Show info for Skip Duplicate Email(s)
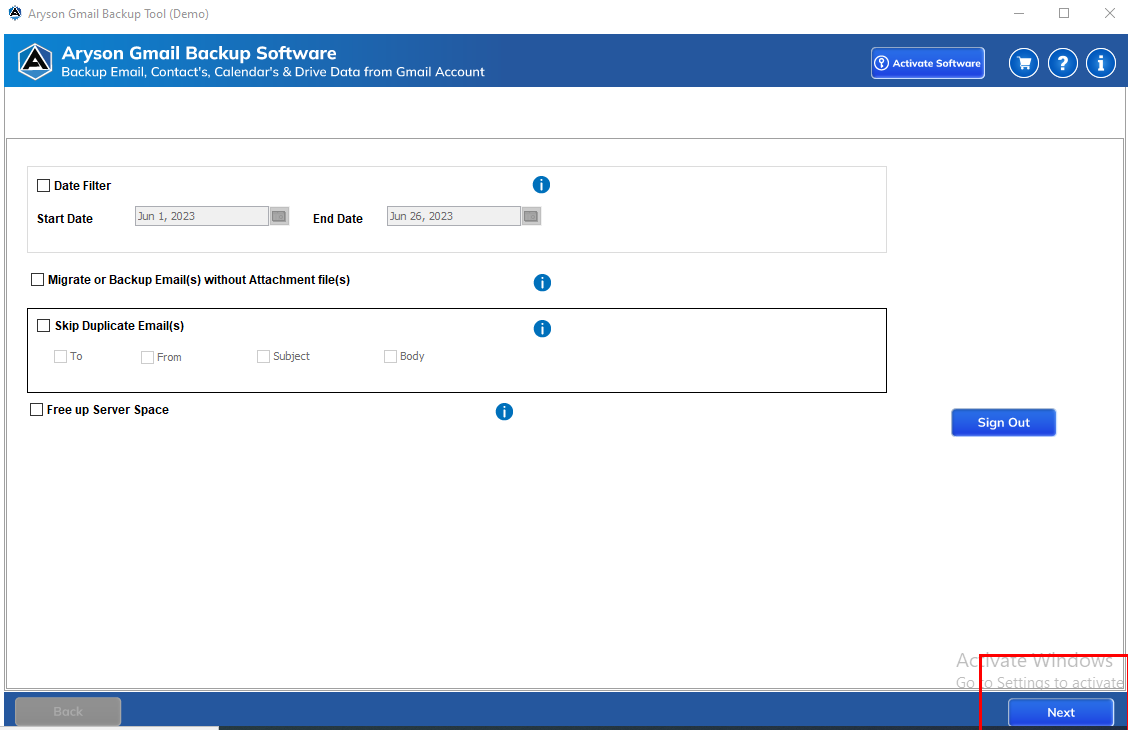This screenshot has width=1128, height=730. tap(542, 329)
